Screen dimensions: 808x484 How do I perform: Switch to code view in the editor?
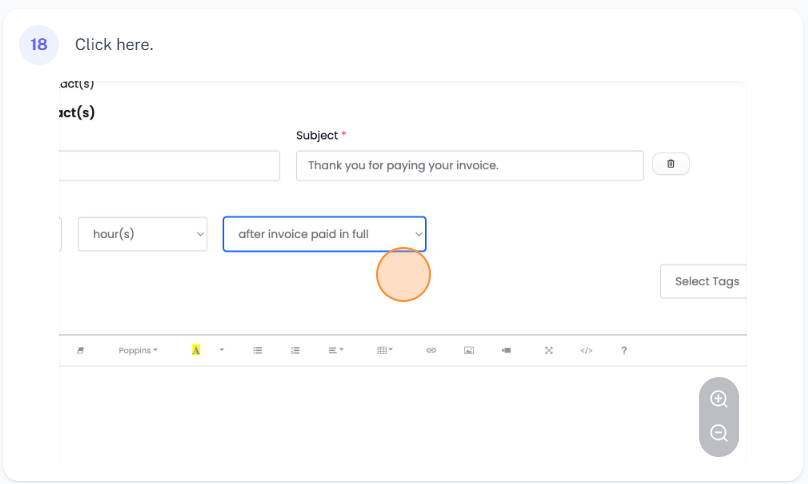click(x=587, y=351)
